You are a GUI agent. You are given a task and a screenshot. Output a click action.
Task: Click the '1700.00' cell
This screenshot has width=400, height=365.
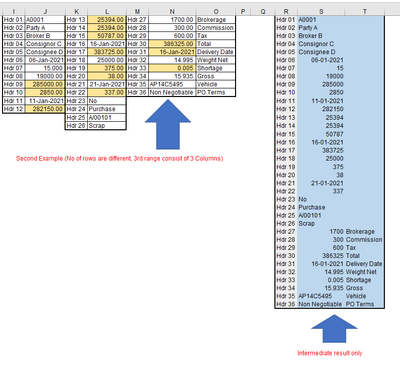[x=172, y=20]
